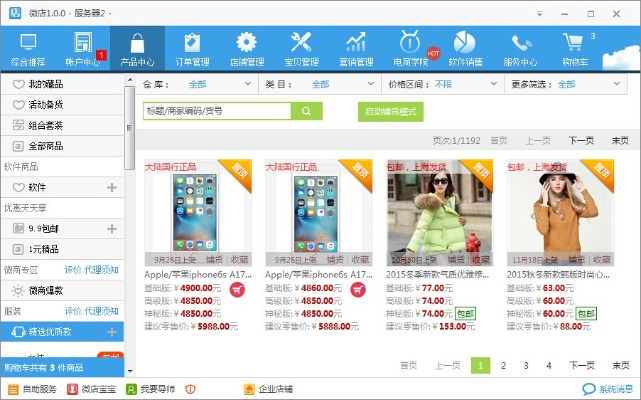Open 自助服务 in the status bar
The width and height of the screenshot is (641, 400).
32,389
